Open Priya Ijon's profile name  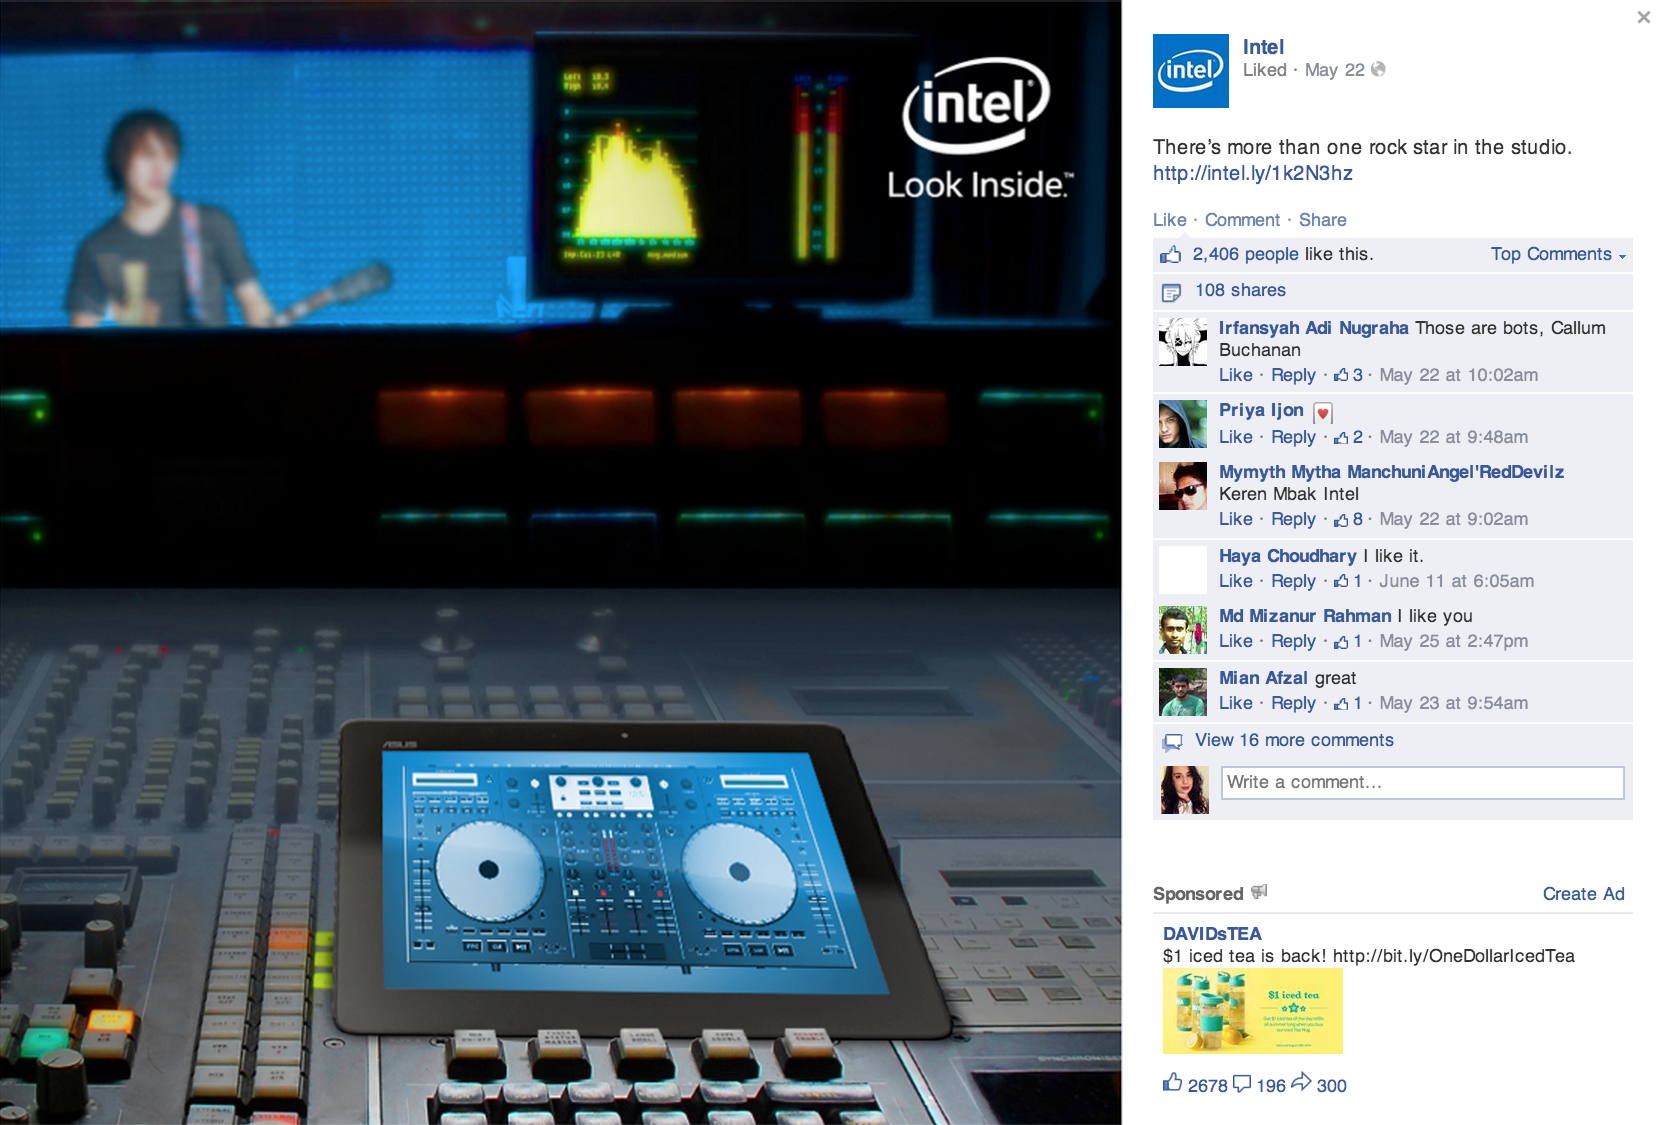[x=1261, y=410]
